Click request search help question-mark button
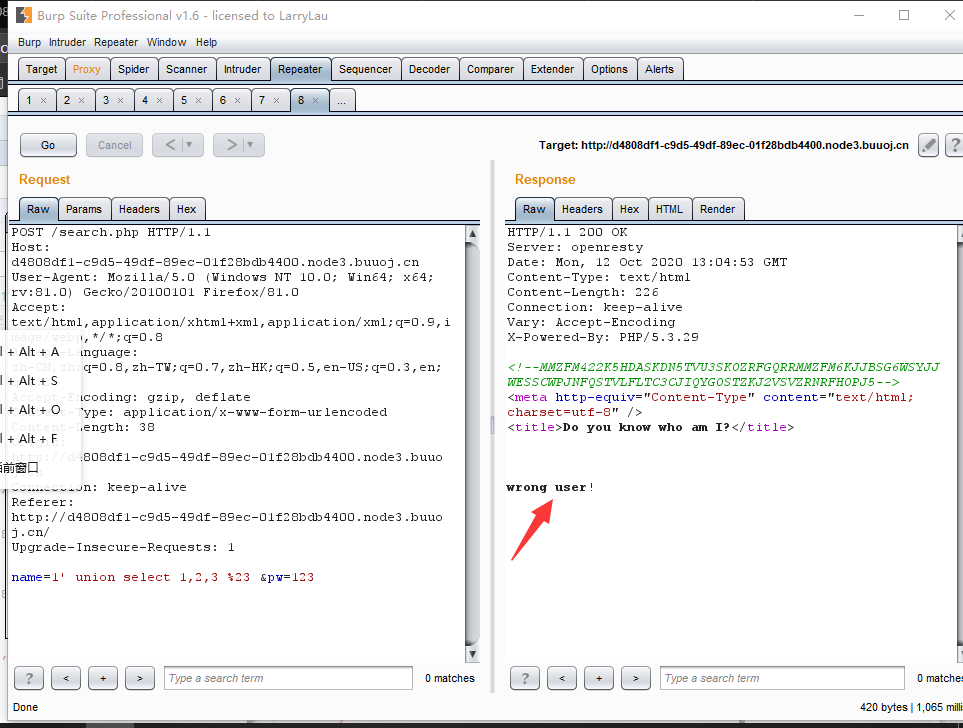Image resolution: width=963 pixels, height=728 pixels. (29, 678)
